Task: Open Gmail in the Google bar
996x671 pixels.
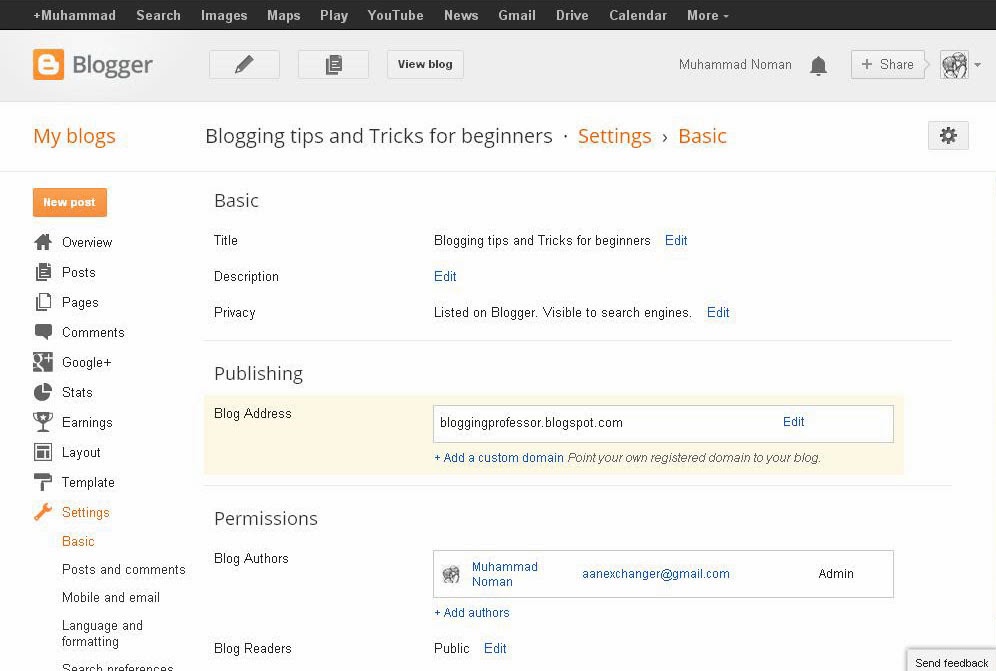Action: pos(516,15)
